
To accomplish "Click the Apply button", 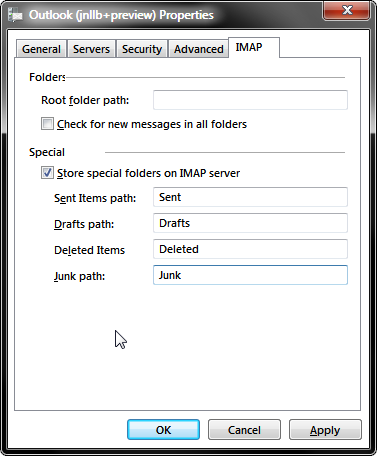I will click(325, 430).
